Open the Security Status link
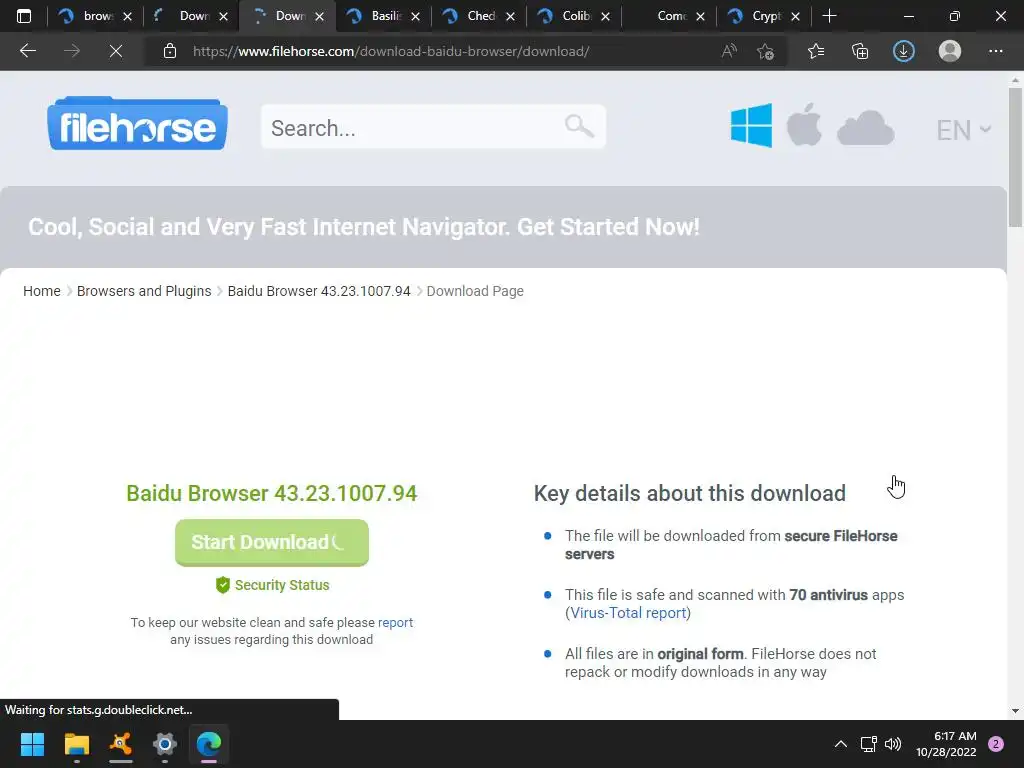 click(272, 585)
